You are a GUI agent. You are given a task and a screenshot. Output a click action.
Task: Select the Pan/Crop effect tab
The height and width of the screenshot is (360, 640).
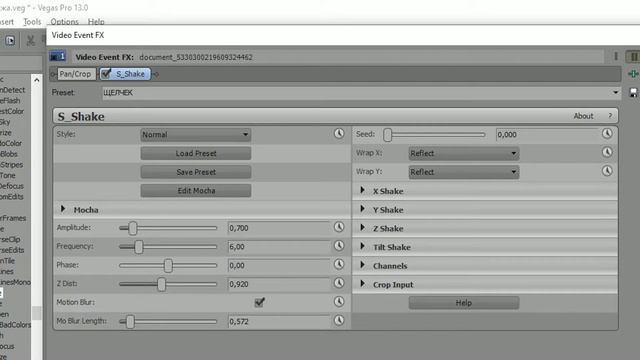point(75,74)
